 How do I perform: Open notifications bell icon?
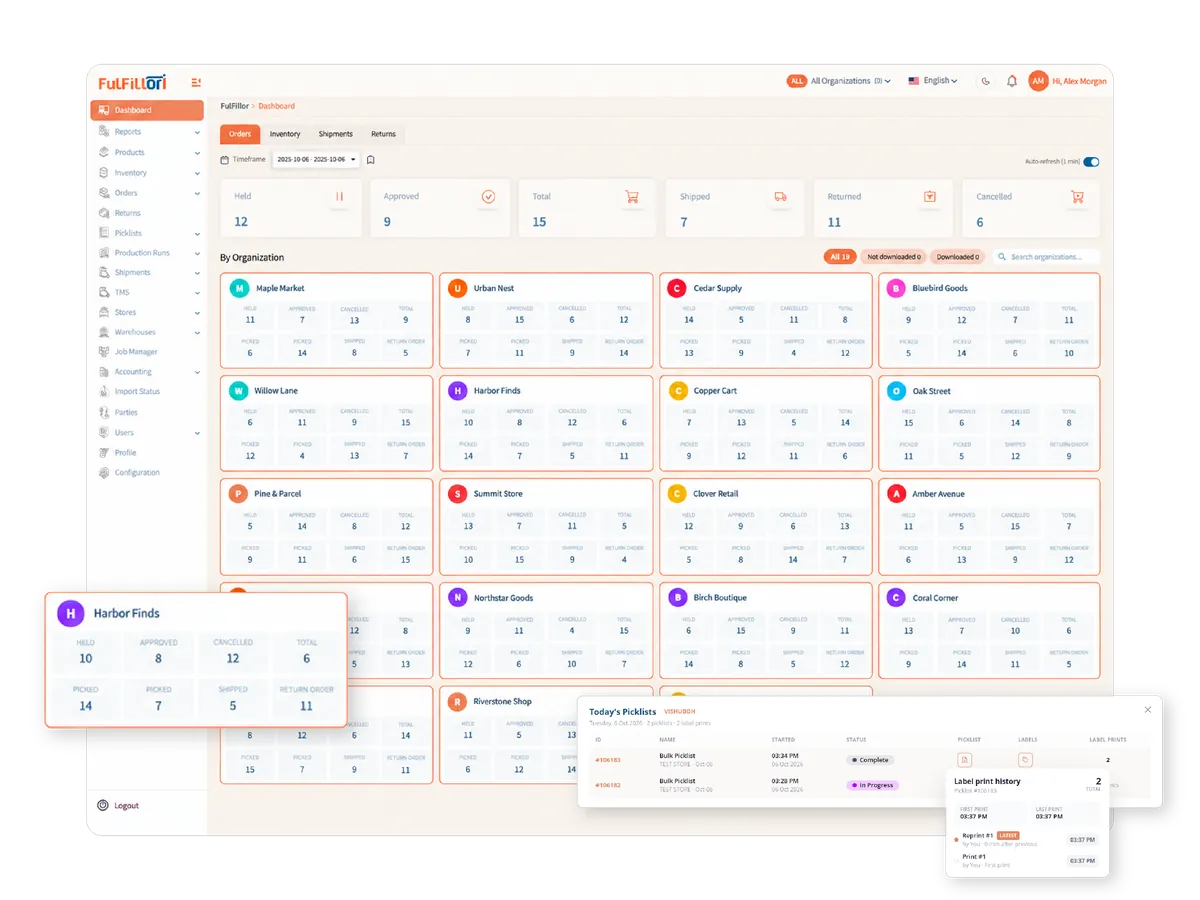pos(1012,81)
